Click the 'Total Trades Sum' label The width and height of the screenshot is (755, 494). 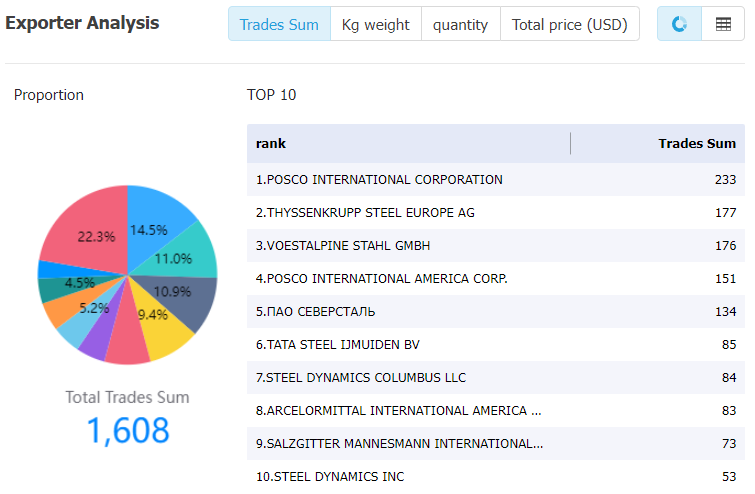[x=128, y=397]
